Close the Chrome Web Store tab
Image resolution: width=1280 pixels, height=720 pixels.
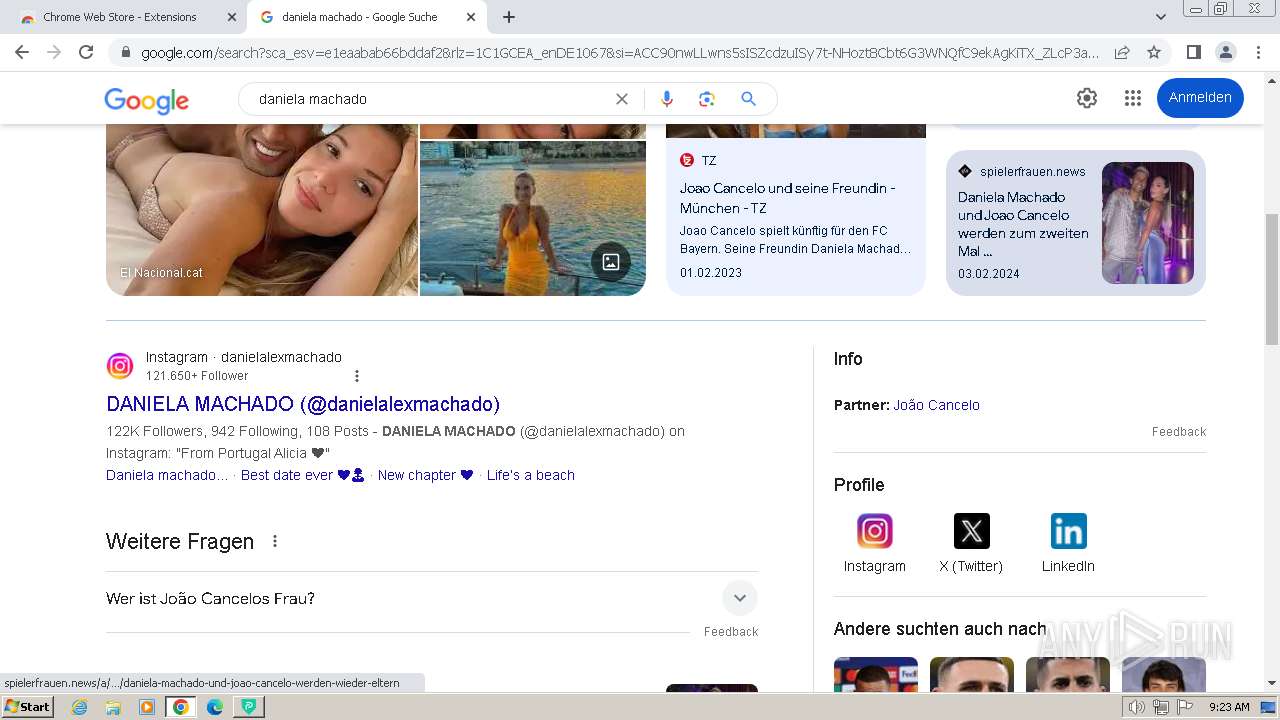232,17
